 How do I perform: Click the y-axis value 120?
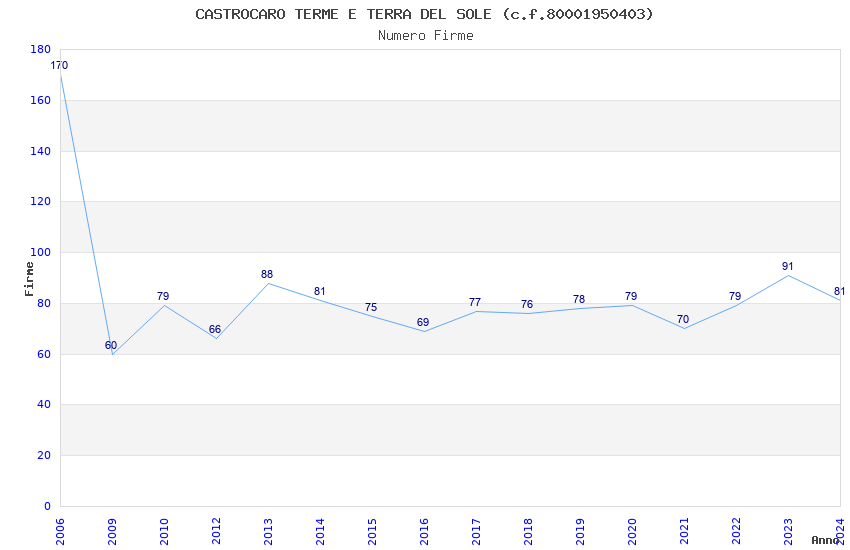[x=41, y=201]
